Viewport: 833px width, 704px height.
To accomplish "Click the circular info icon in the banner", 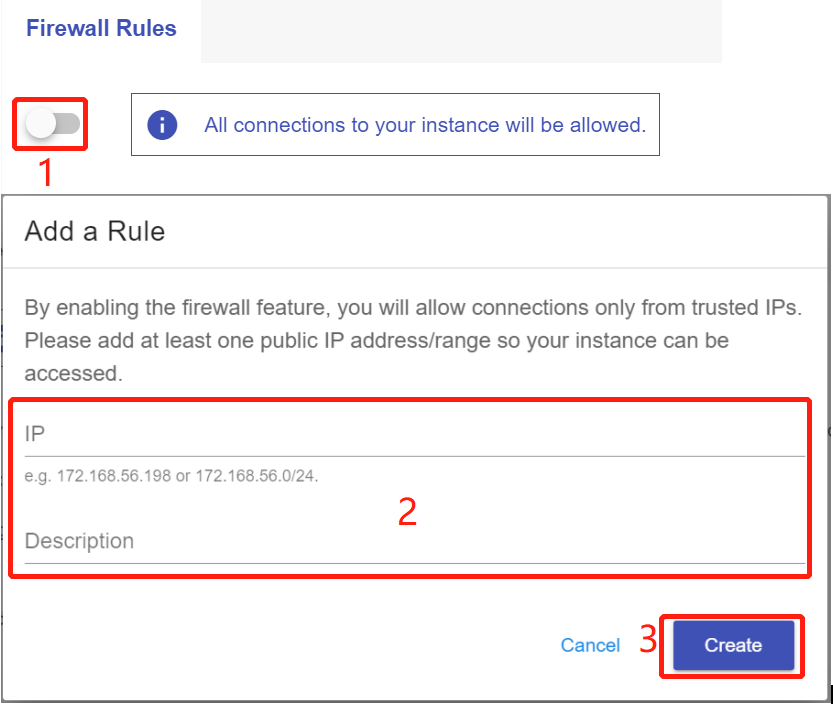I will (163, 125).
